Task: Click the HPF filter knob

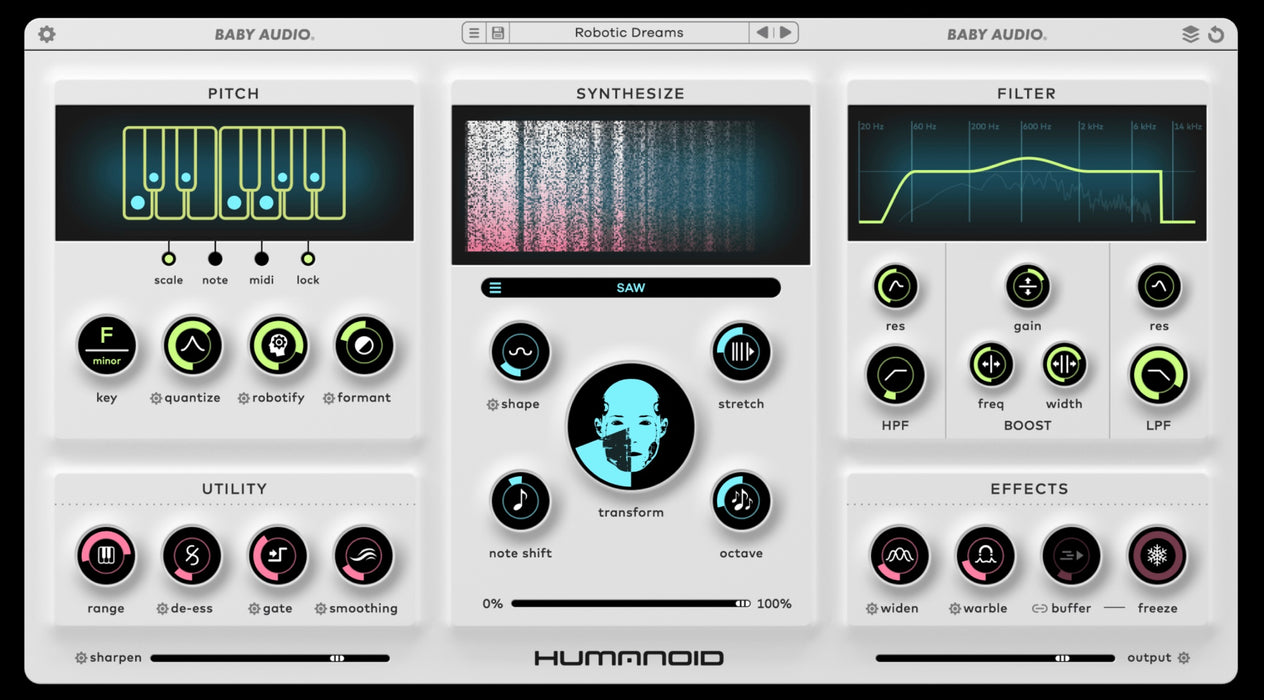Action: tap(895, 376)
